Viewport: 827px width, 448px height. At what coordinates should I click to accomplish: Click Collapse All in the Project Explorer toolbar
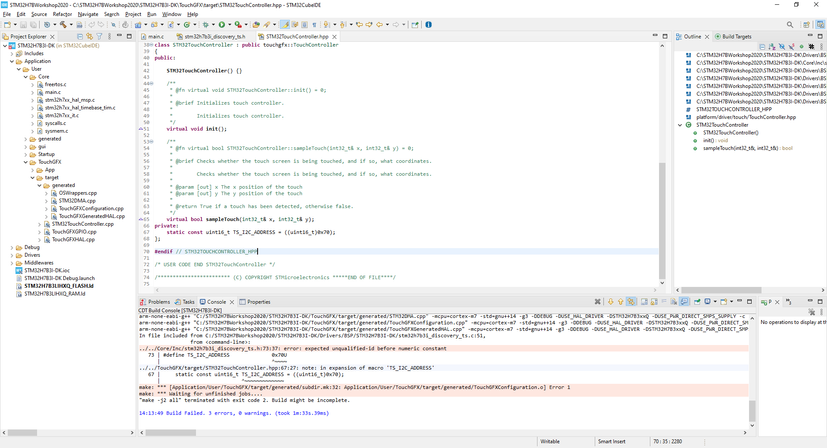click(80, 36)
